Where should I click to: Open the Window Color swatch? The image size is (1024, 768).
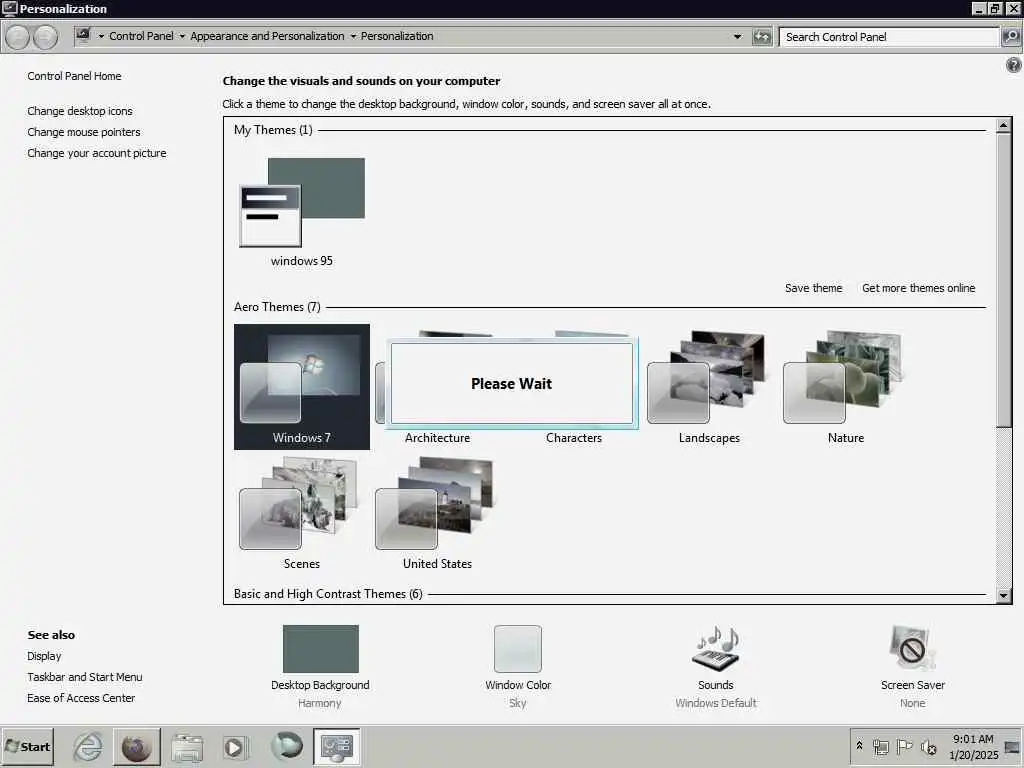tap(518, 648)
